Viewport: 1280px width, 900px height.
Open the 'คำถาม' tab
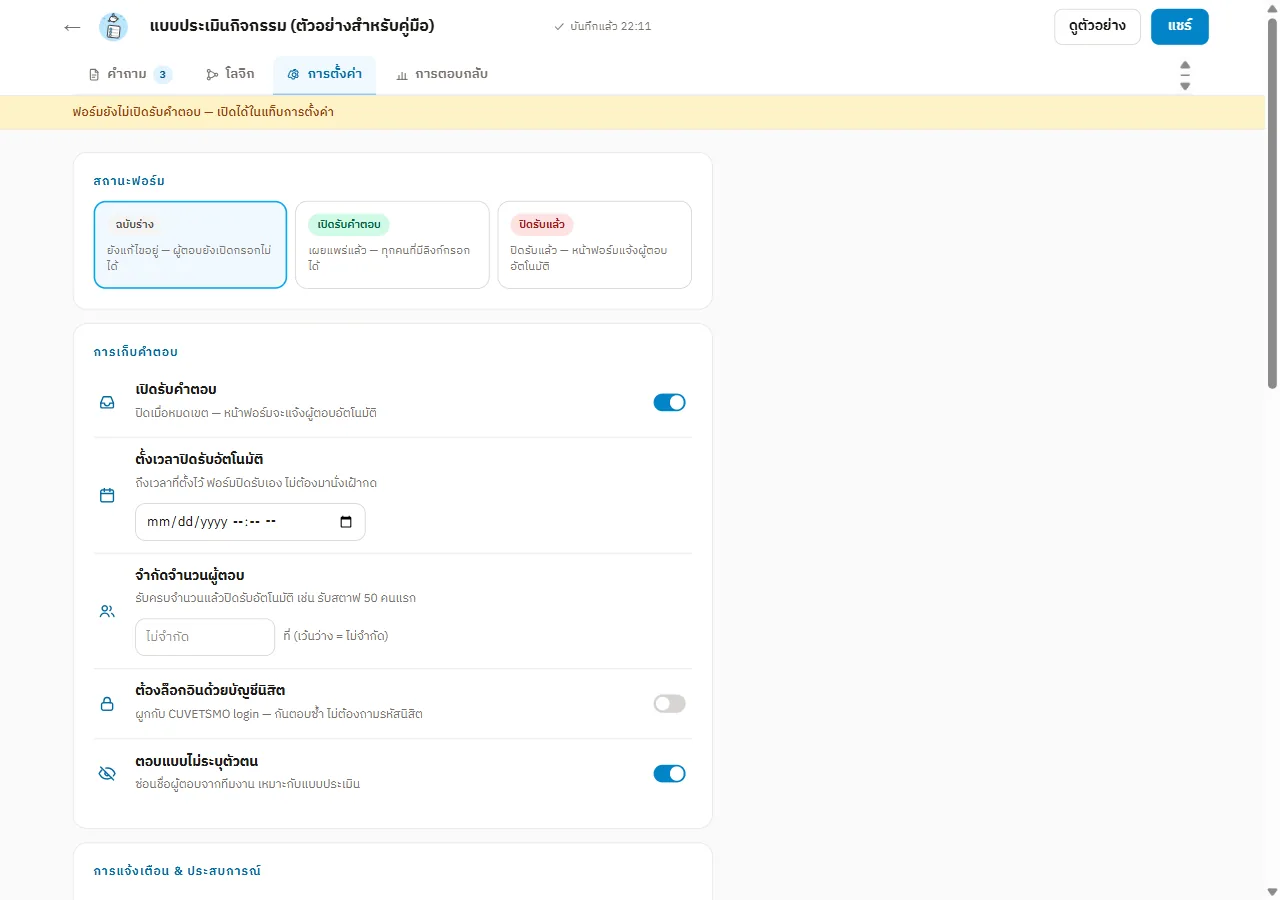click(130, 75)
